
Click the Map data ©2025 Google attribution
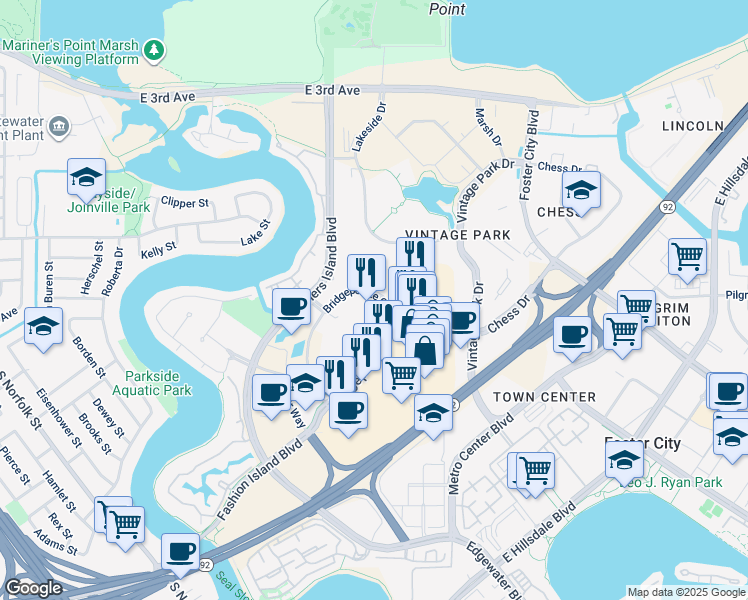point(686,593)
